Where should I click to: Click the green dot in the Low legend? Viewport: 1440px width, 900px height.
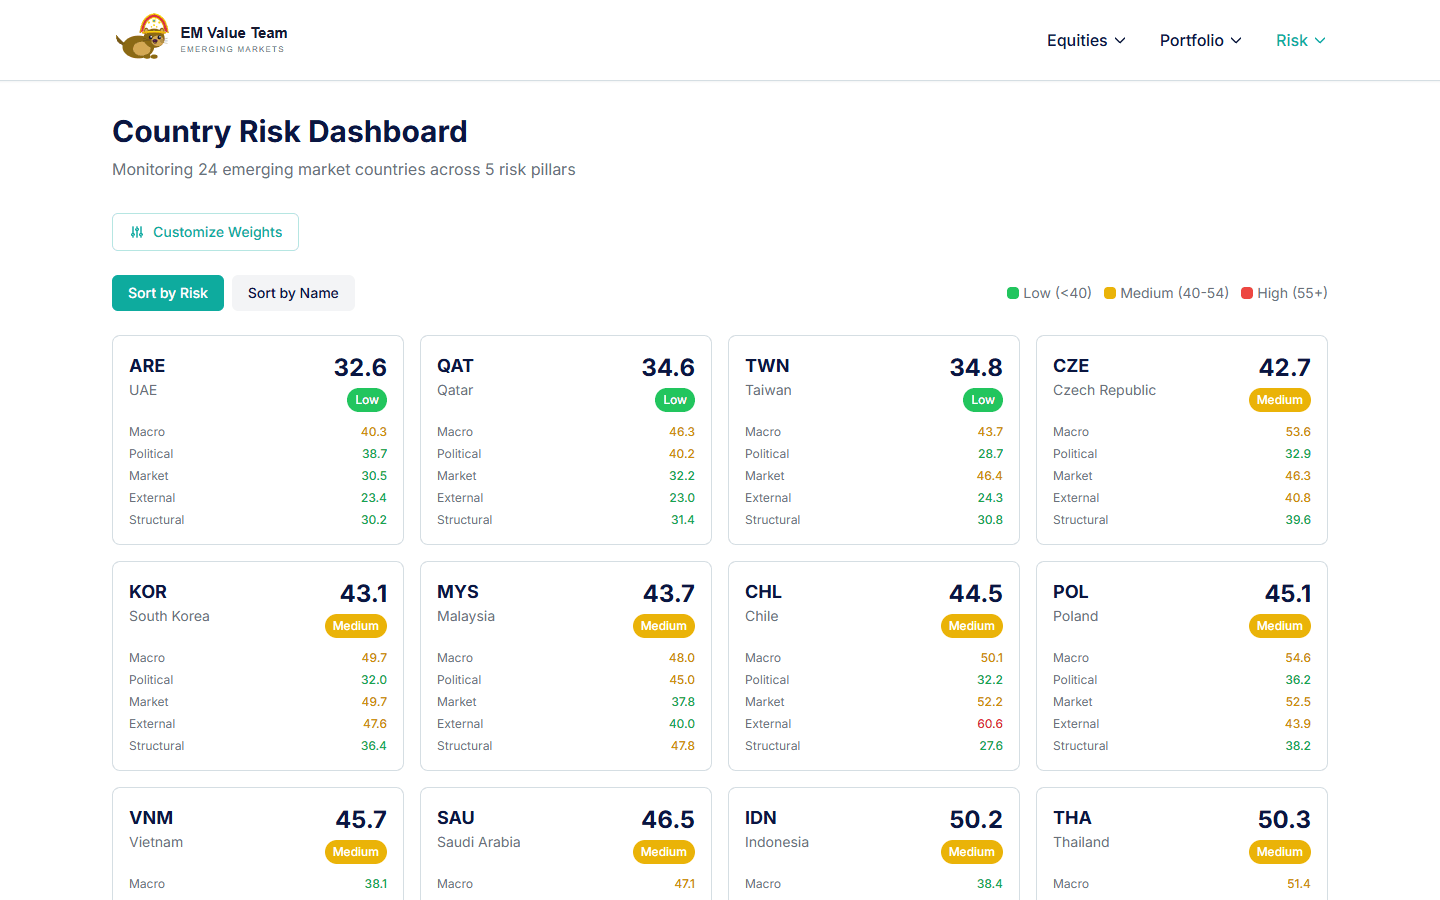(x=1011, y=292)
